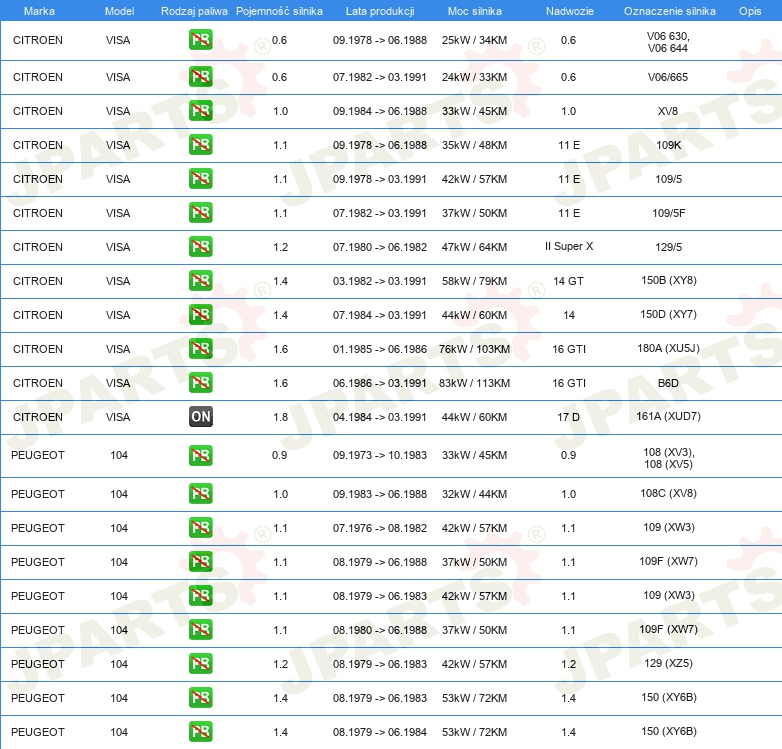This screenshot has height=749, width=782.
Task: Select engine code 129 (XZ5)
Action: (x=668, y=663)
